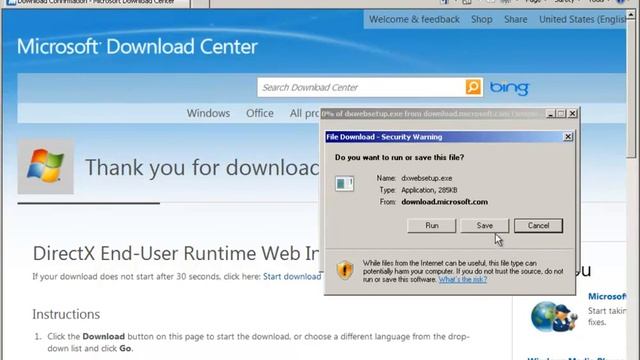Screen dimensions: 640x360
Task: Click the page vertical scrollbar thumb
Action: [631, 88]
